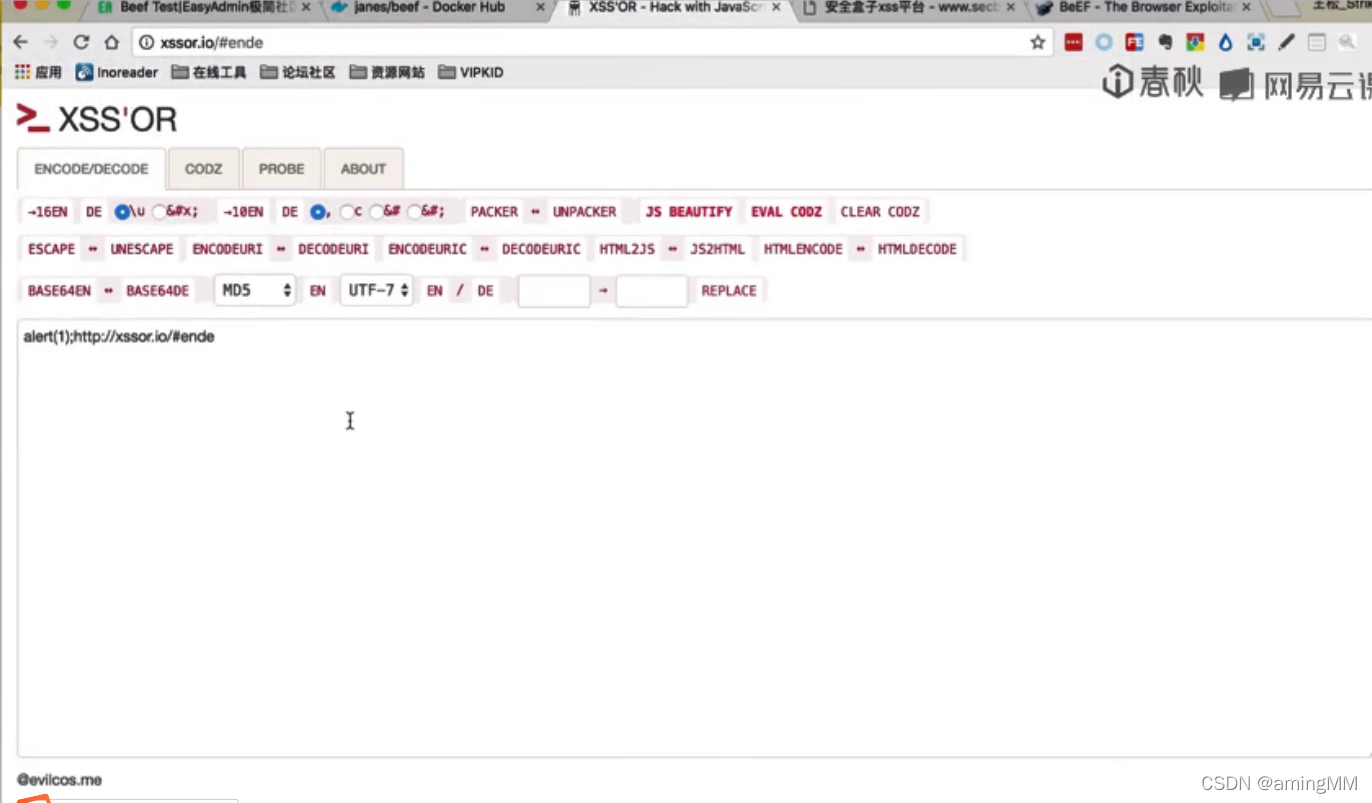Open the 论坛社区 bookmark folder
Image resolution: width=1372 pixels, height=803 pixels.
tap(298, 72)
